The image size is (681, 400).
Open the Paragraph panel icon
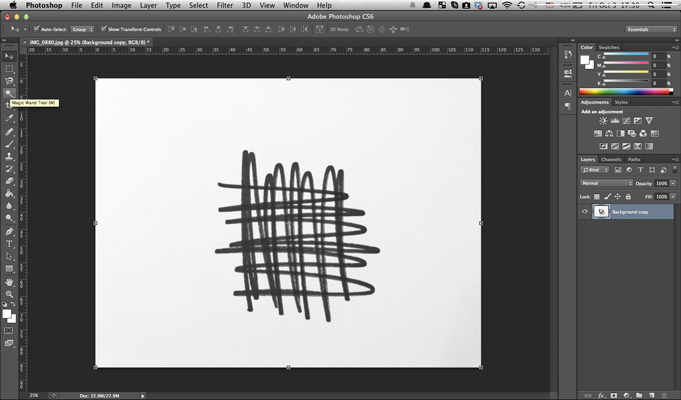pyautogui.click(x=568, y=106)
